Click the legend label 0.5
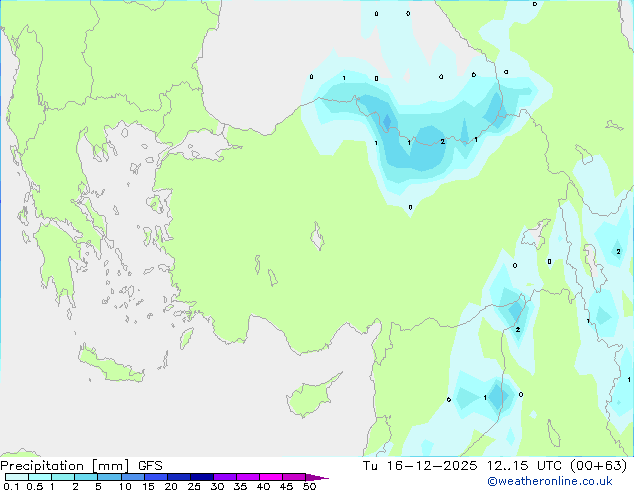 [34, 486]
